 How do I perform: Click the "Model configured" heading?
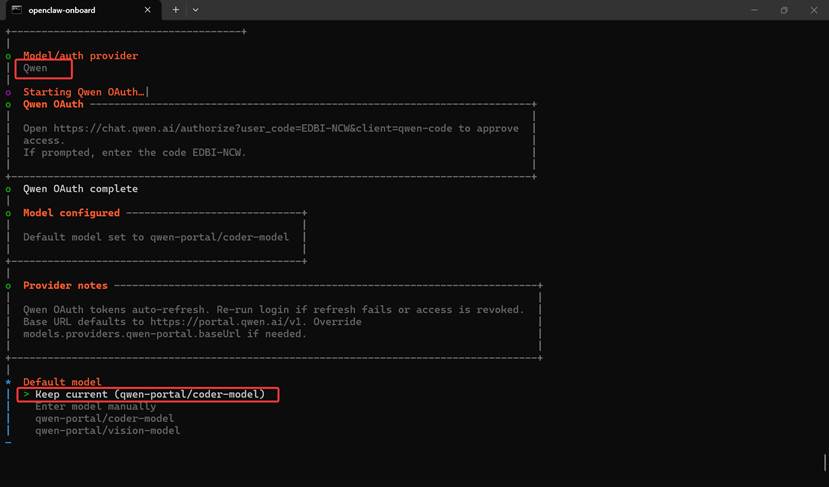(71, 213)
